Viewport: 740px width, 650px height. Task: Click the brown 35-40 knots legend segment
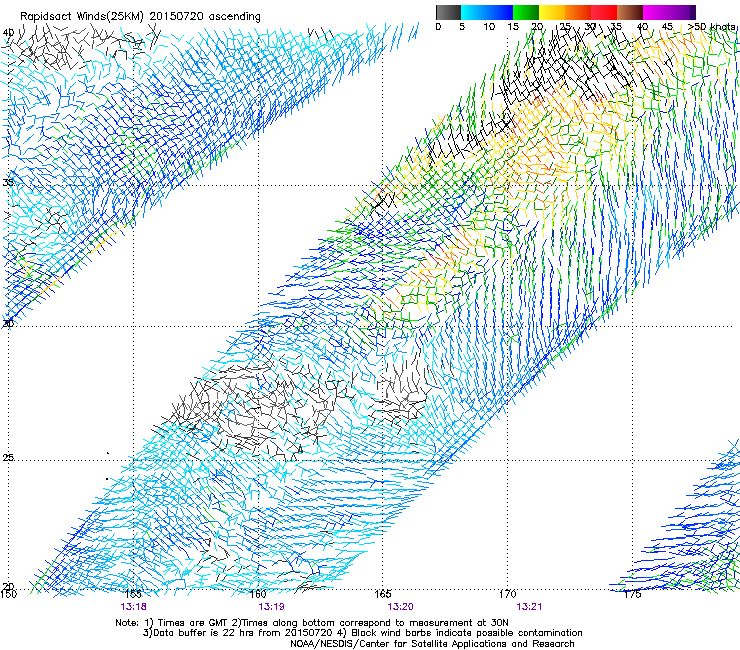point(630,12)
